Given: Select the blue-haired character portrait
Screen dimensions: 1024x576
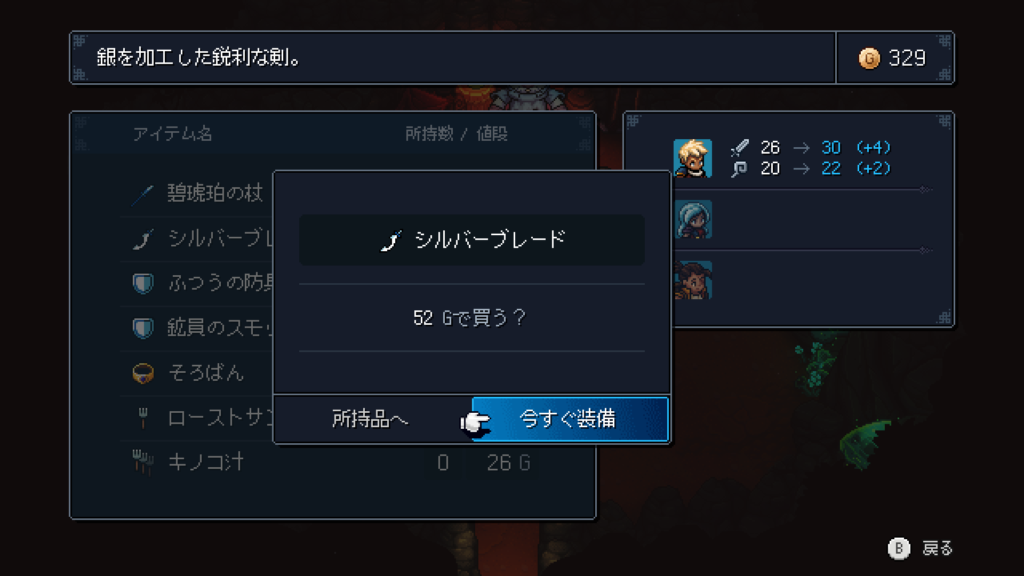Looking at the screenshot, I should (x=692, y=219).
